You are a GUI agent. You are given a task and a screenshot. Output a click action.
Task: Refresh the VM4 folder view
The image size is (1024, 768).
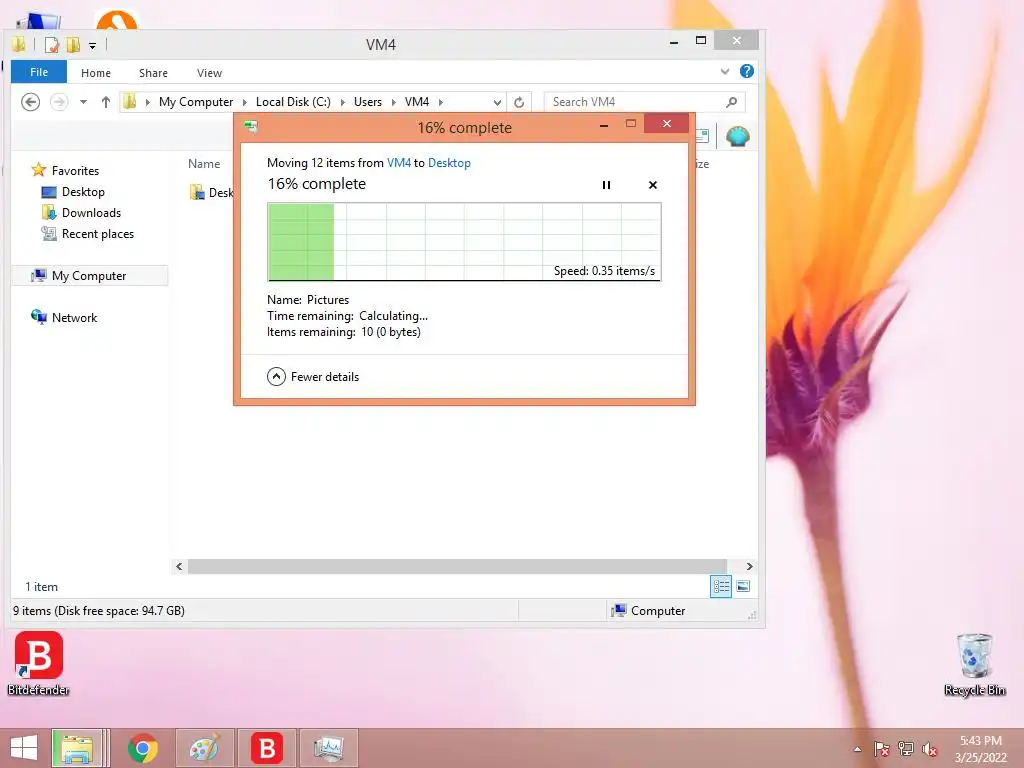tap(519, 103)
